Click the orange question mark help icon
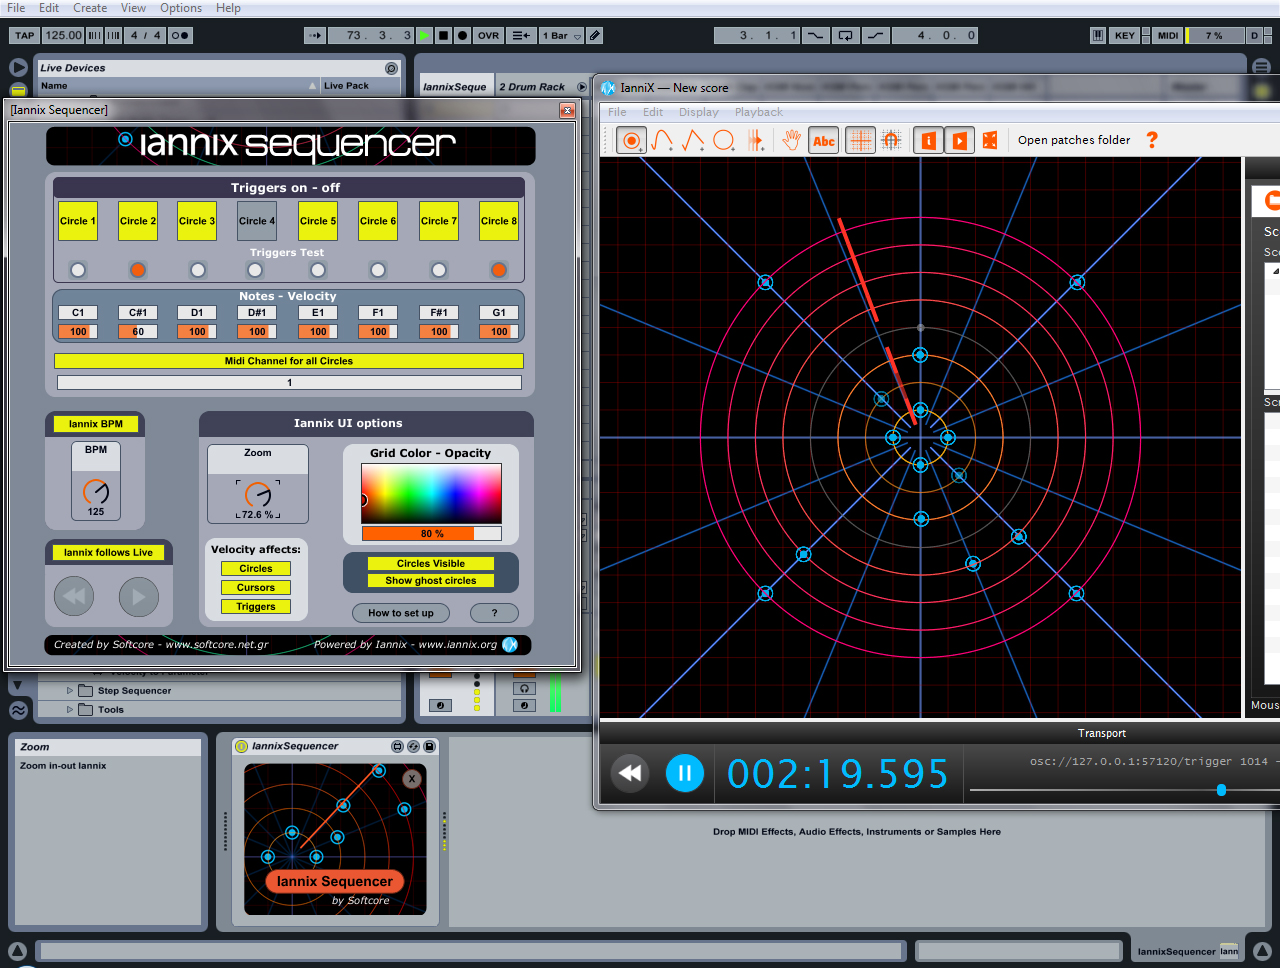Image resolution: width=1280 pixels, height=968 pixels. click(x=1152, y=140)
